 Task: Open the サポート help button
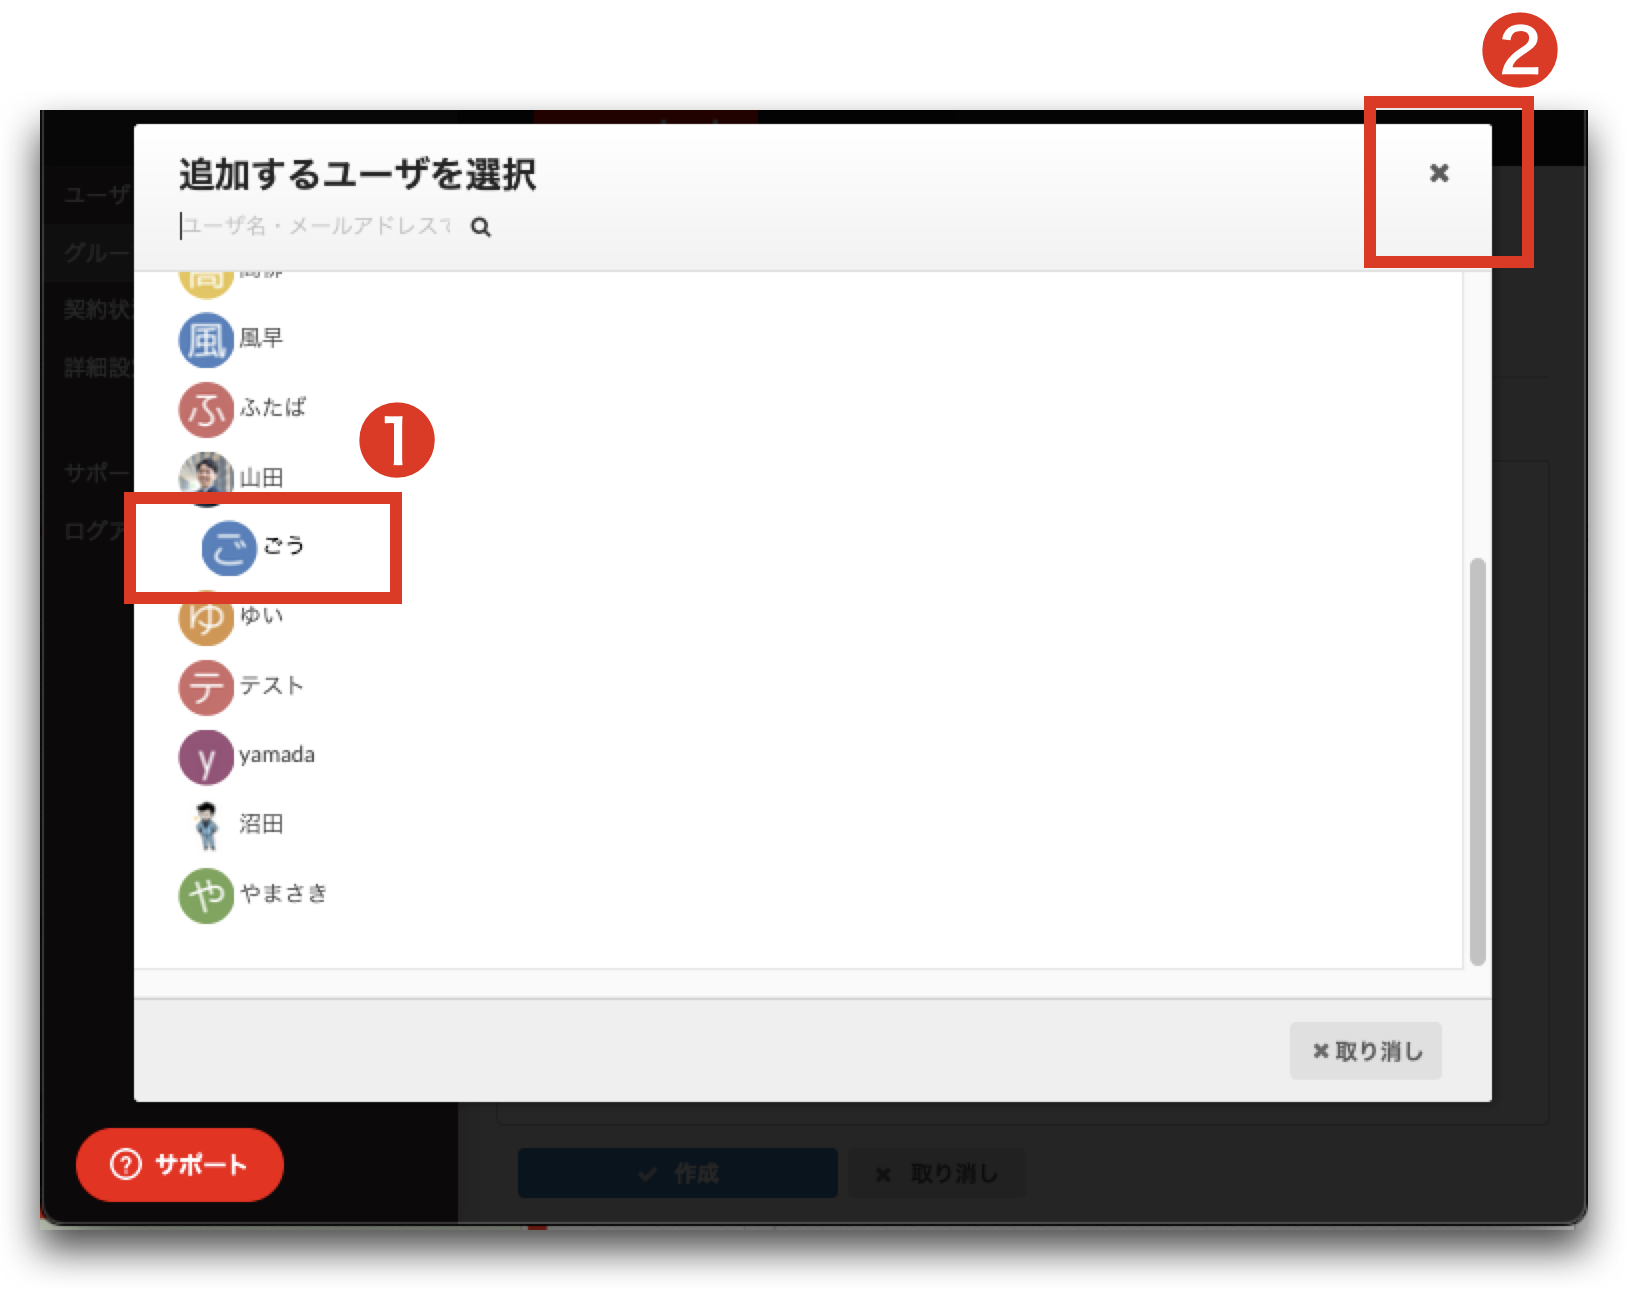[x=180, y=1165]
